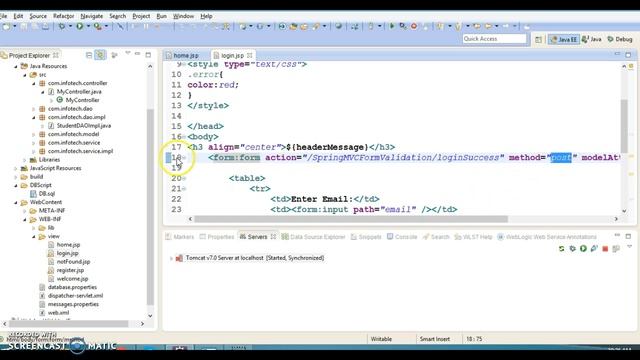Screen dimensions: 640x360
Task: Toggle fold marker on line 16
Action: point(184,137)
